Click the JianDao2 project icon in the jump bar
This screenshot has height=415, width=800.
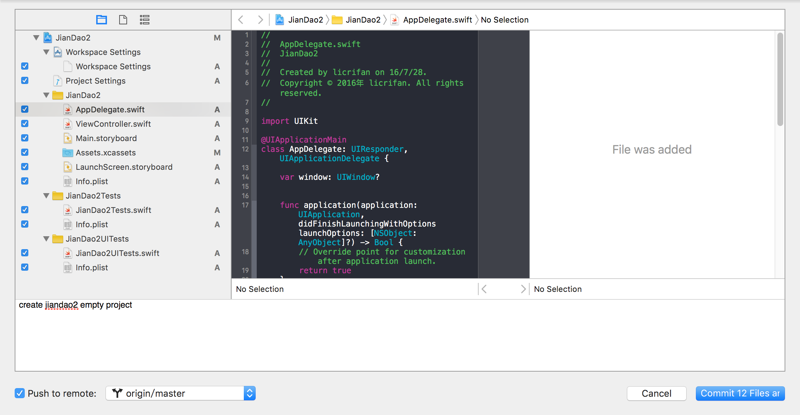point(280,20)
